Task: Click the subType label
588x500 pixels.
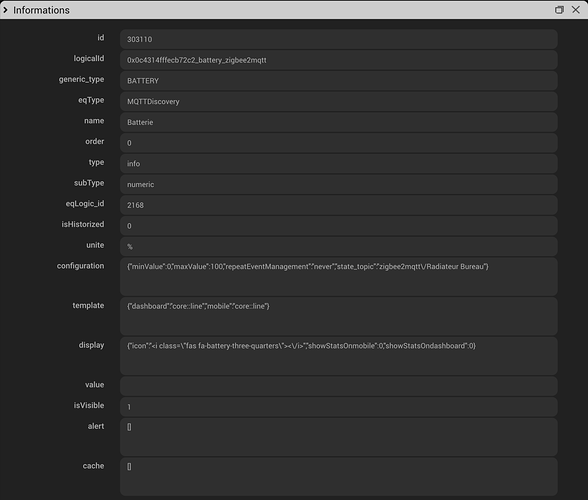Action: tap(89, 183)
